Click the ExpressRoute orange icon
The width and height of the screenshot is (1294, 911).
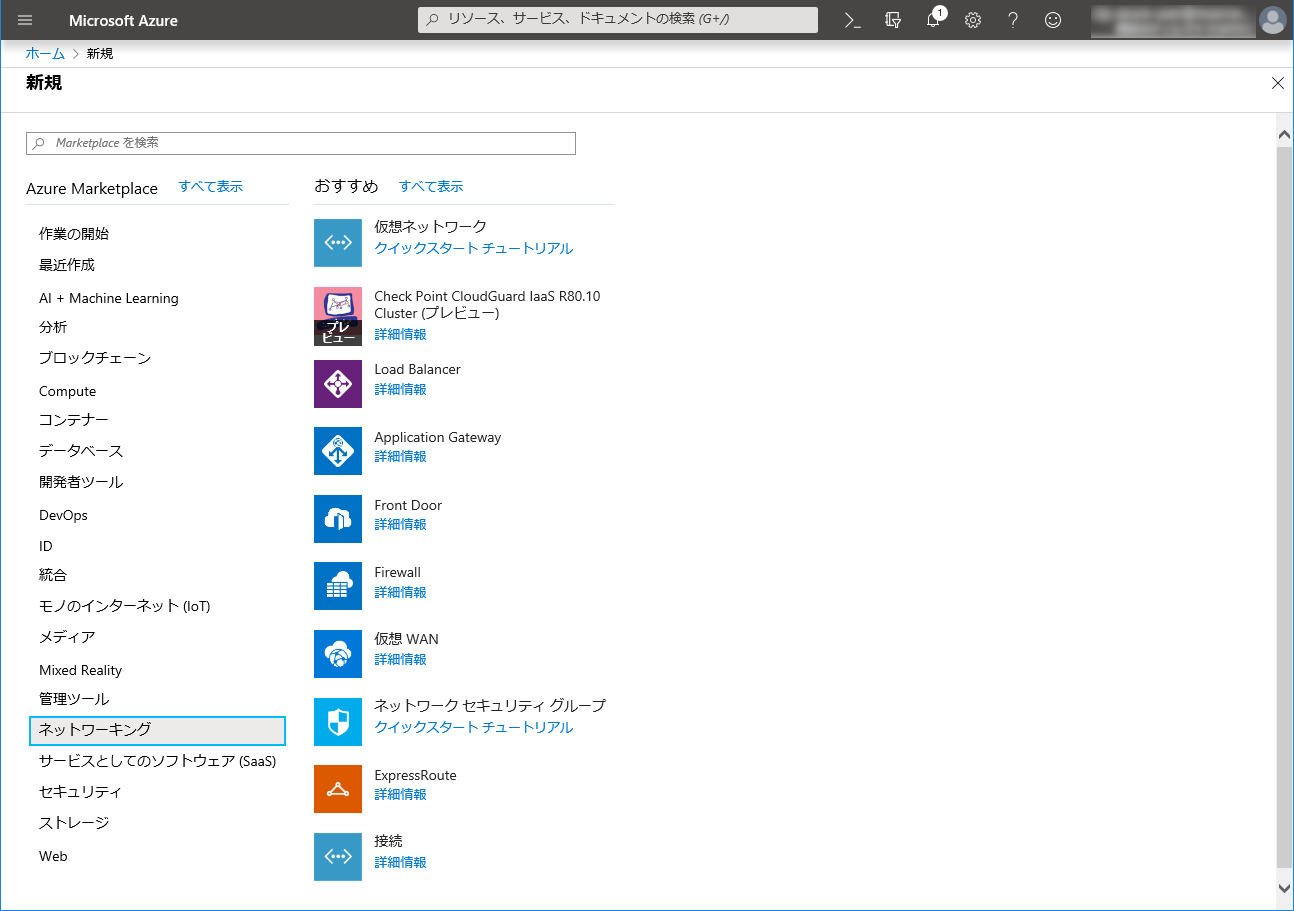pos(337,789)
